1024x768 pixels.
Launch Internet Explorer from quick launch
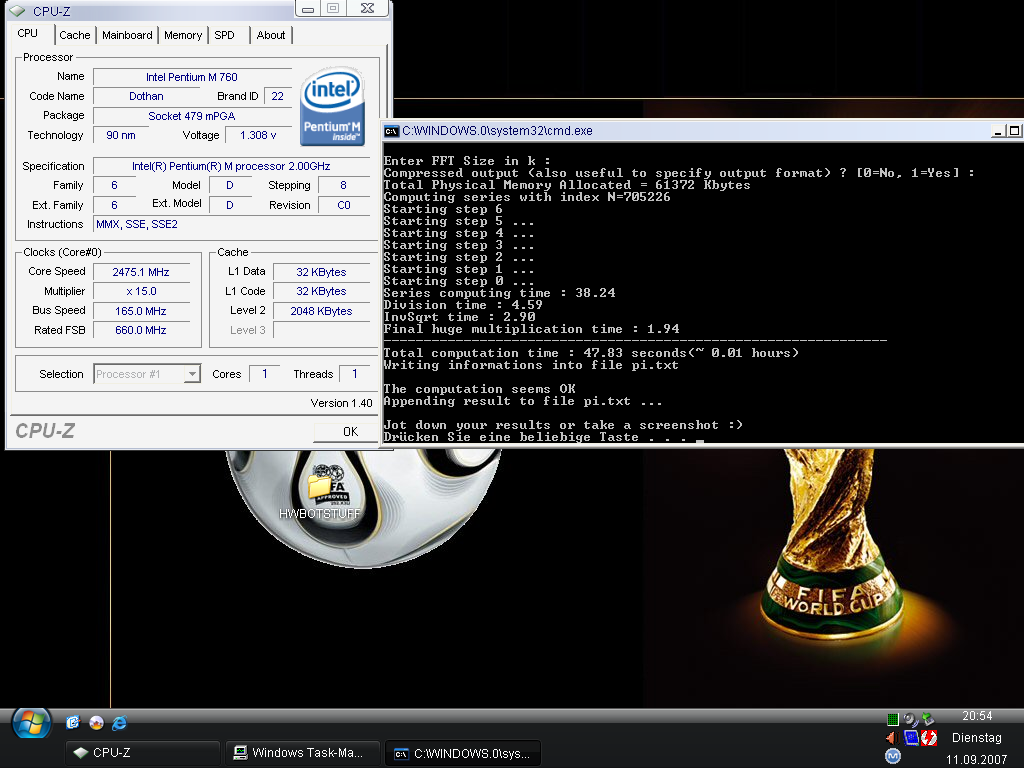pos(120,723)
